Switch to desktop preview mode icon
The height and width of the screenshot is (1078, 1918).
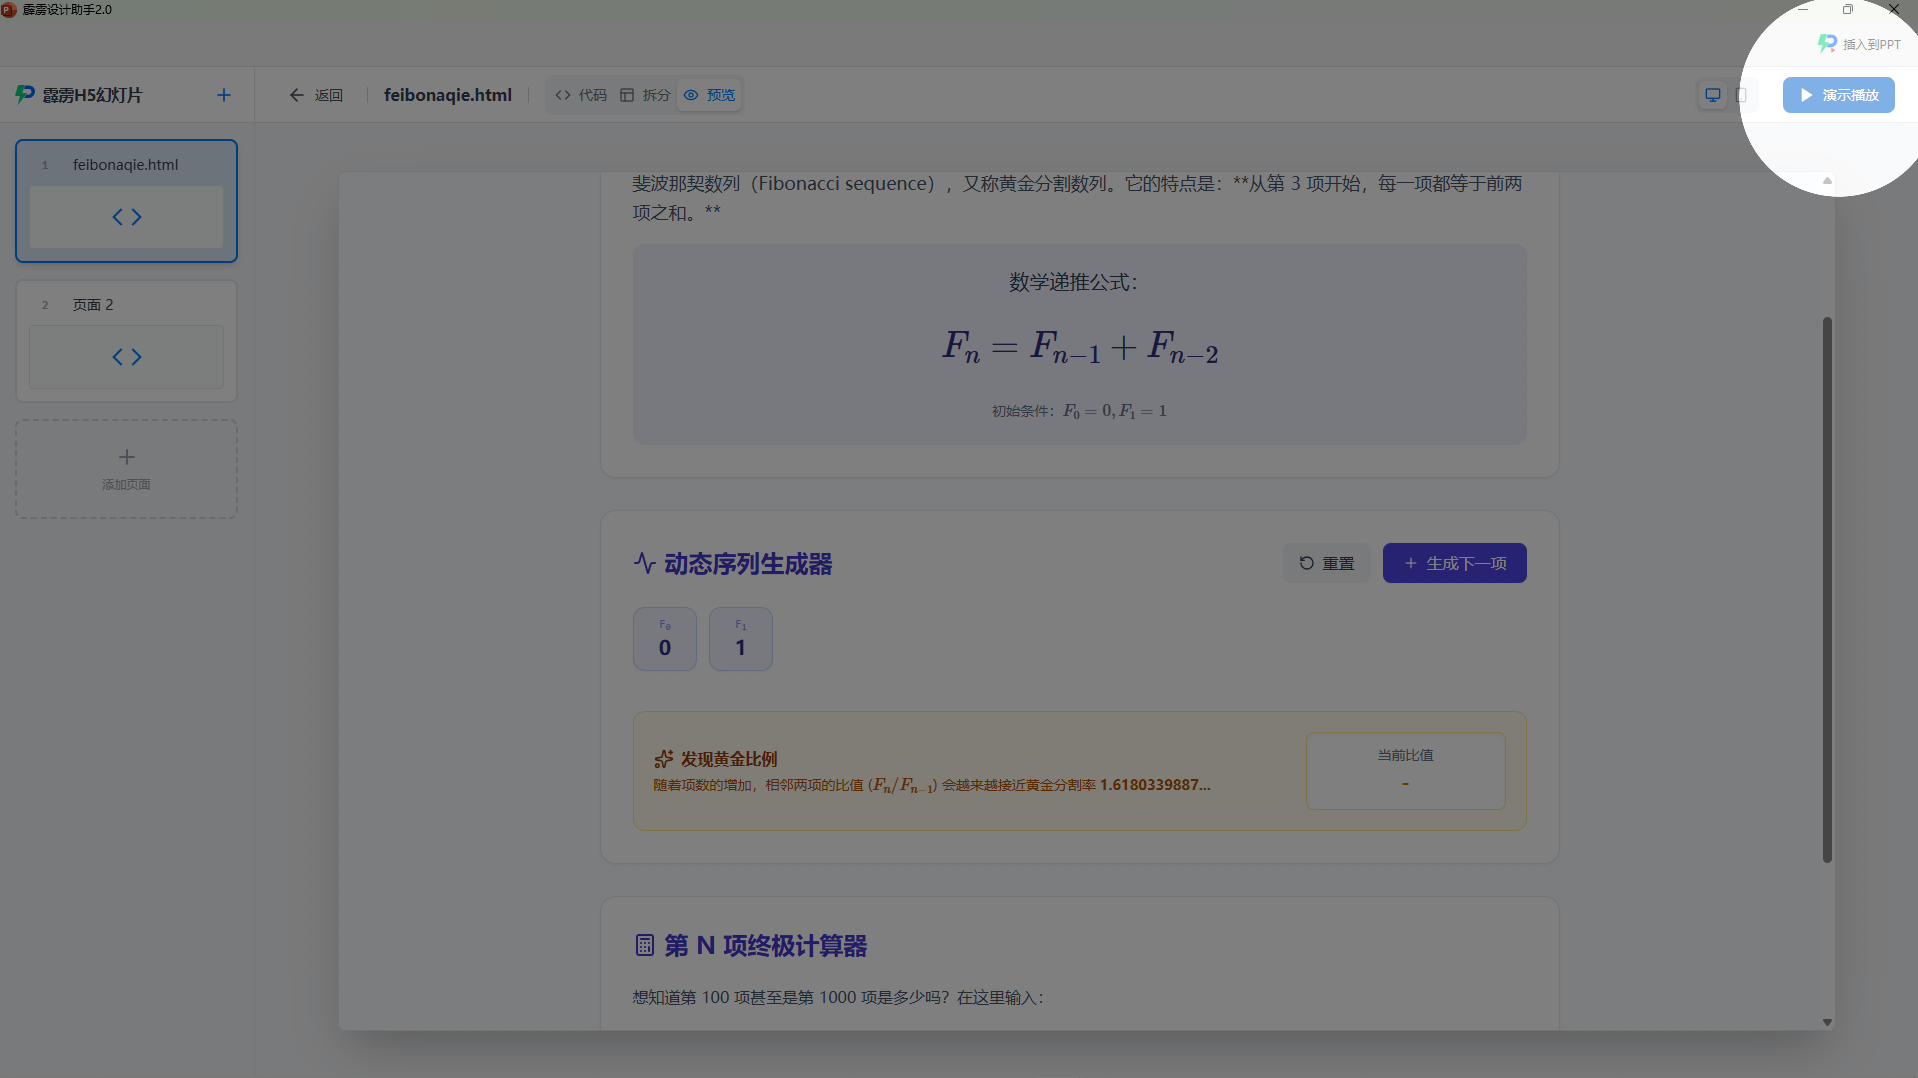point(1713,95)
